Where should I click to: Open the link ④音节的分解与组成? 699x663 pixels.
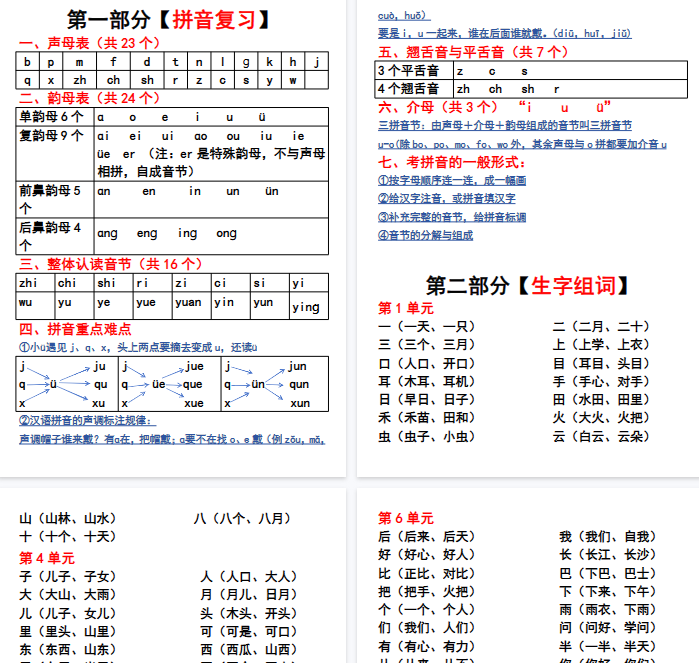coord(425,235)
